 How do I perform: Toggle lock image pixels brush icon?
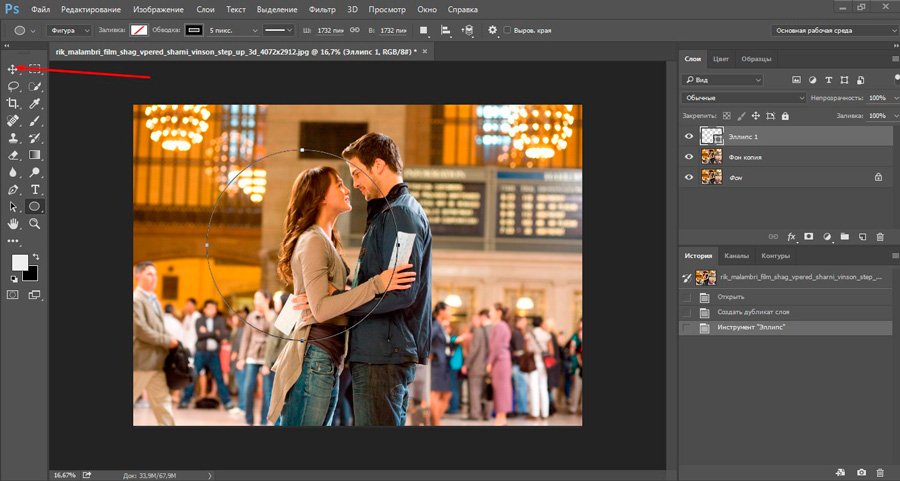pos(742,116)
